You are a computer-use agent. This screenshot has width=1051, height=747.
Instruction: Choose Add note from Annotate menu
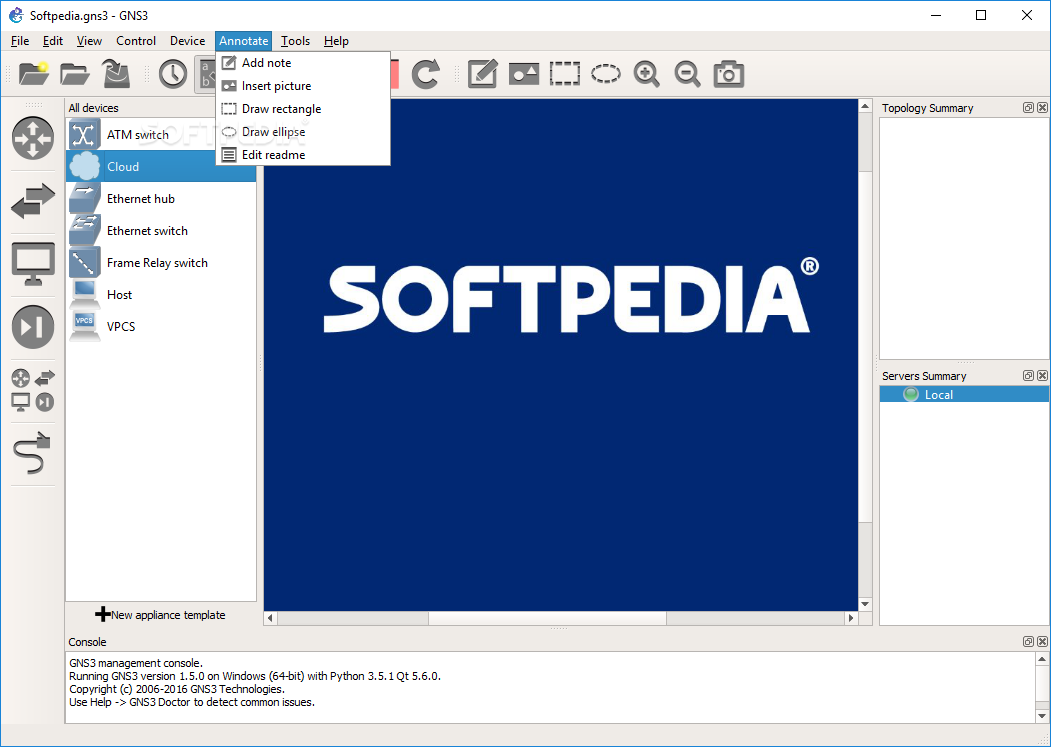coord(303,63)
